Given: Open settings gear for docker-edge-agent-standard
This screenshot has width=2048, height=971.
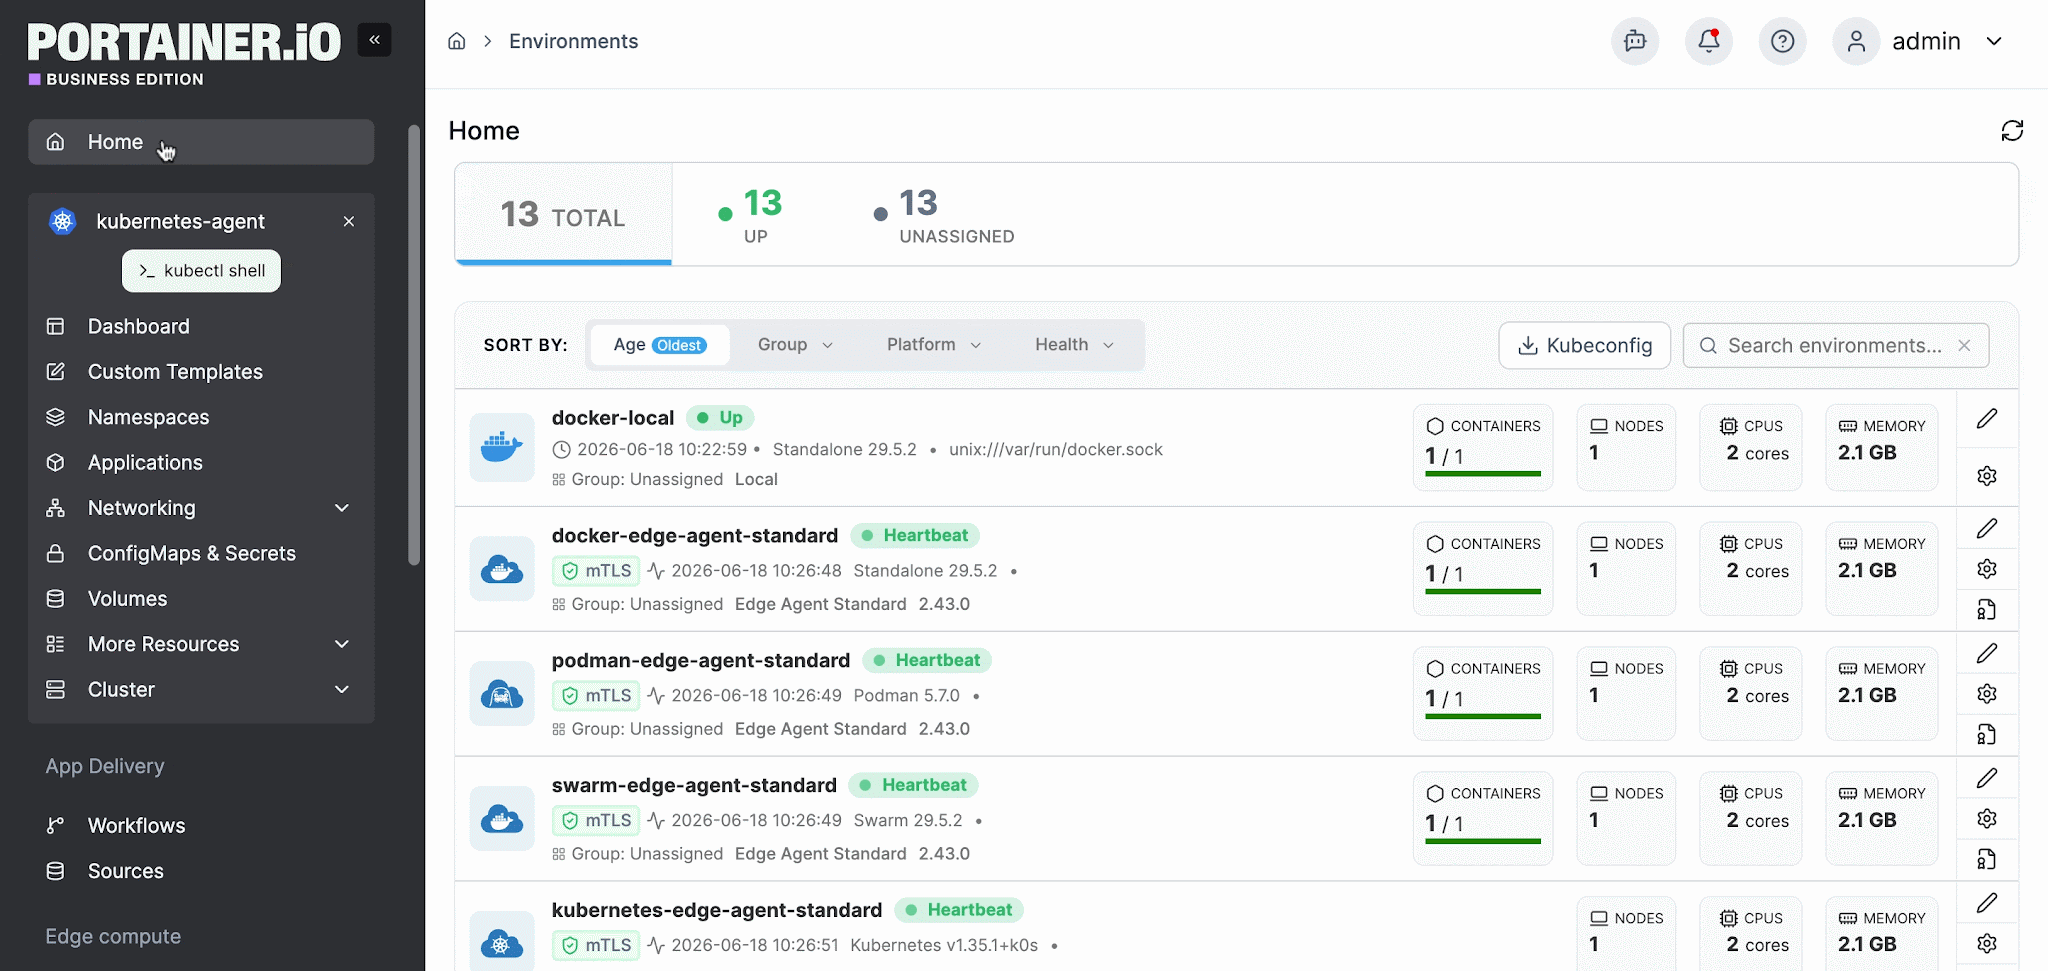Looking at the screenshot, I should 1987,569.
